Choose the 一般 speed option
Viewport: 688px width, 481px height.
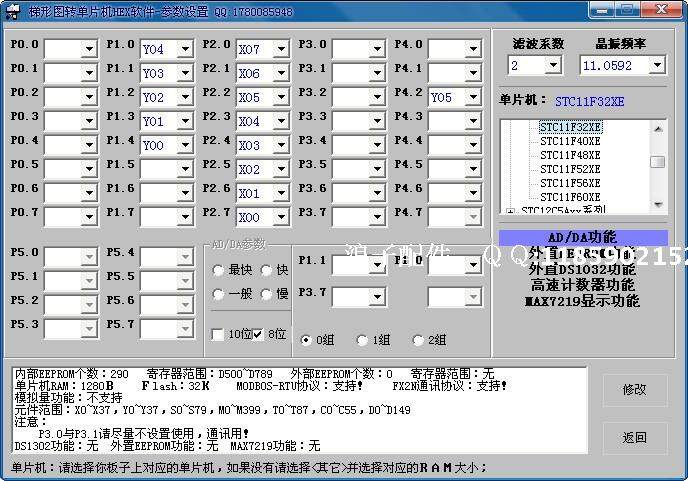click(x=218, y=294)
